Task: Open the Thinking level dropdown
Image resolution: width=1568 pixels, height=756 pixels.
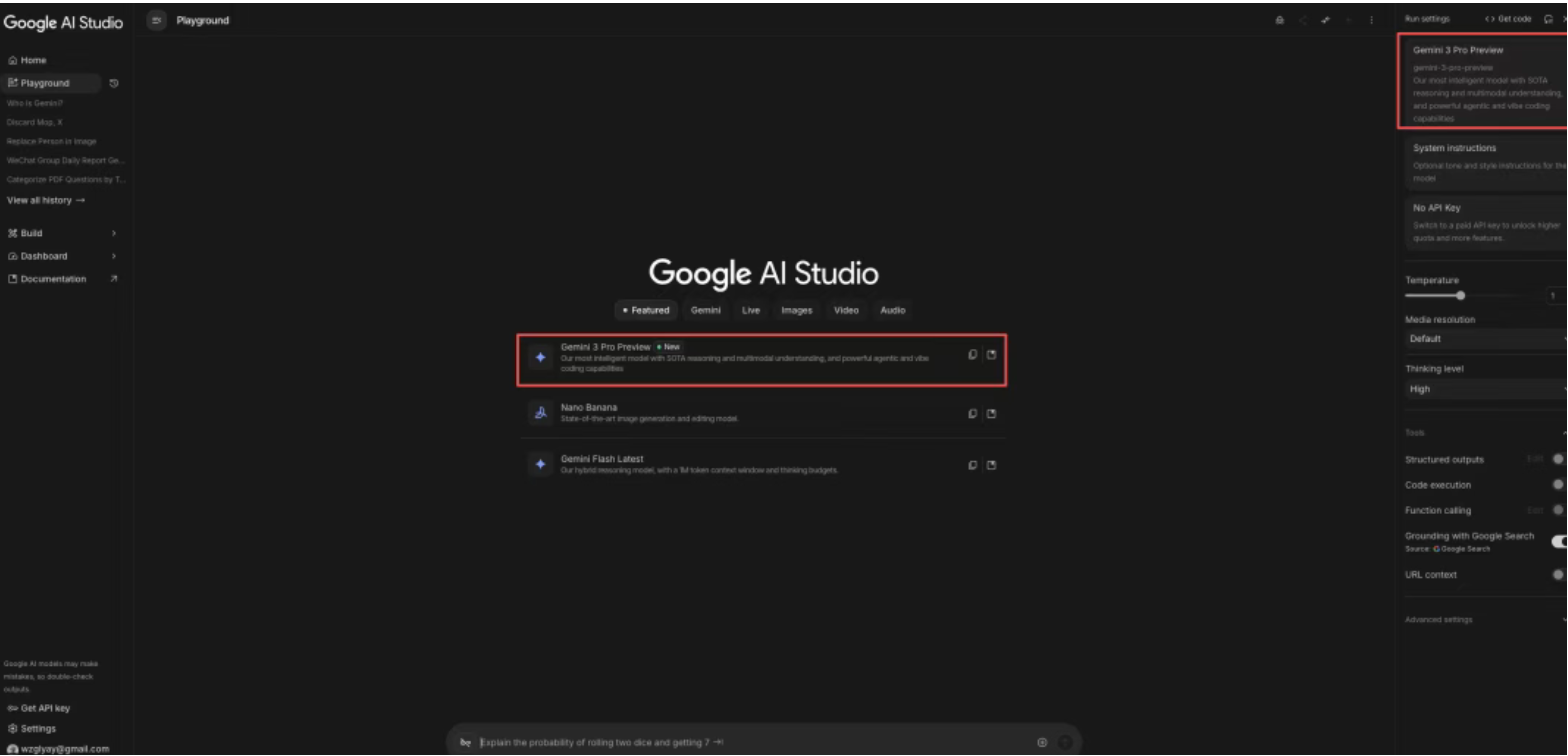Action: [x=1485, y=389]
